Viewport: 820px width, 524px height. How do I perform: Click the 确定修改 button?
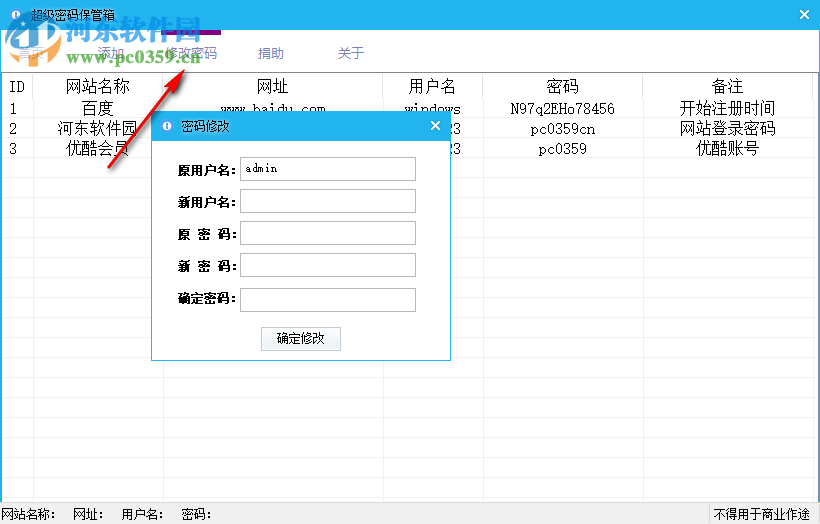pyautogui.click(x=301, y=339)
